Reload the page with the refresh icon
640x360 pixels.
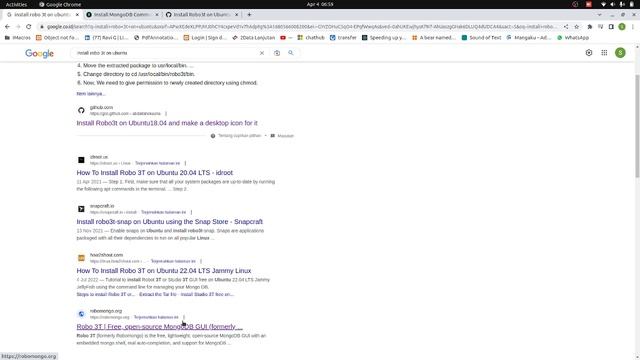click(29, 27)
